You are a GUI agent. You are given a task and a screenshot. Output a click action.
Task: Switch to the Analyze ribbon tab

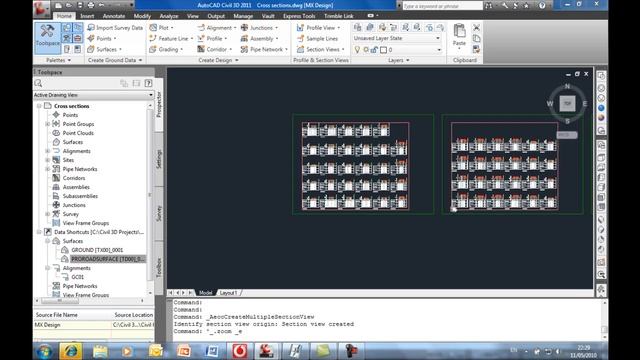click(x=169, y=16)
